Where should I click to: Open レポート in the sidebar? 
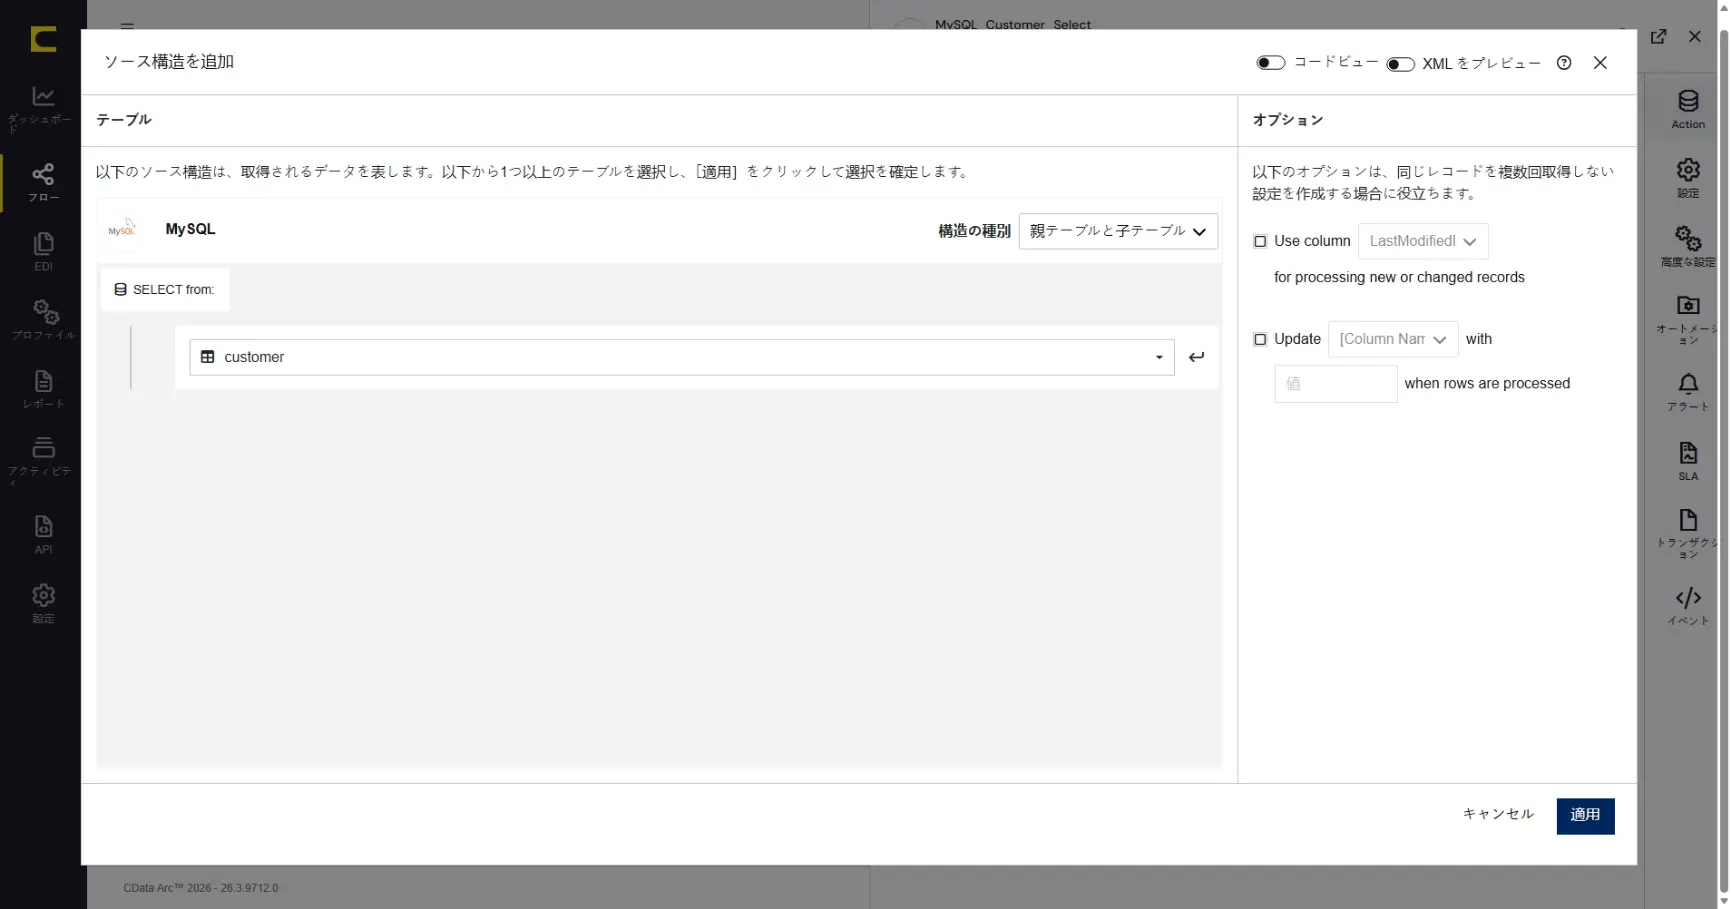pos(43,389)
